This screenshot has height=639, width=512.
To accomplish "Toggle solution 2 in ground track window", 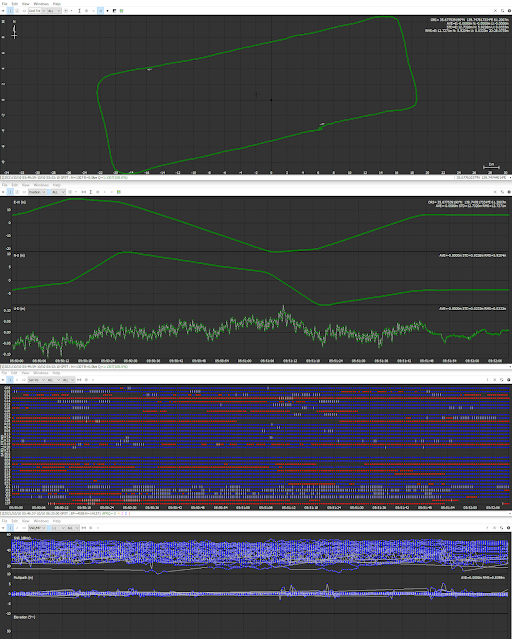I will click(17, 11).
